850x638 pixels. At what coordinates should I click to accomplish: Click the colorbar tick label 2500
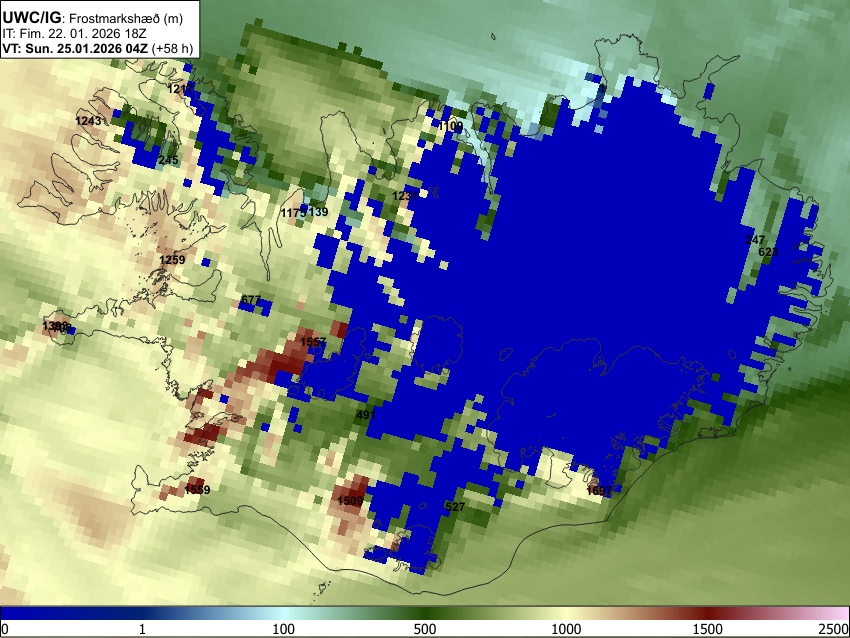coord(834,629)
